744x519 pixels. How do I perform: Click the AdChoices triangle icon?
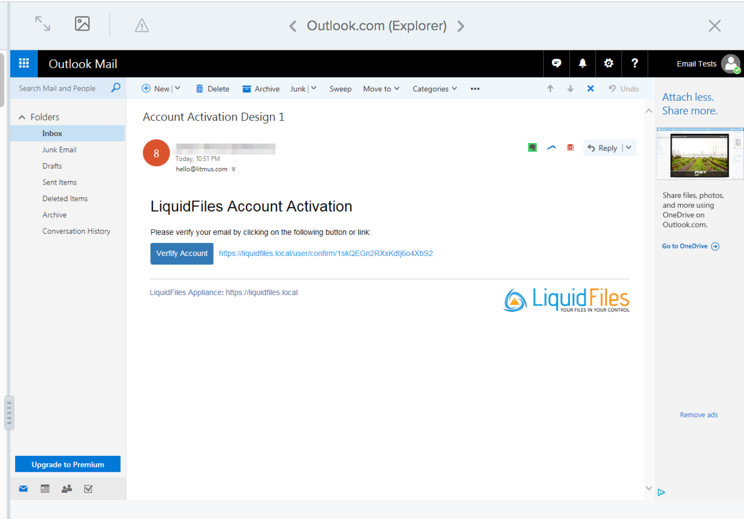661,492
